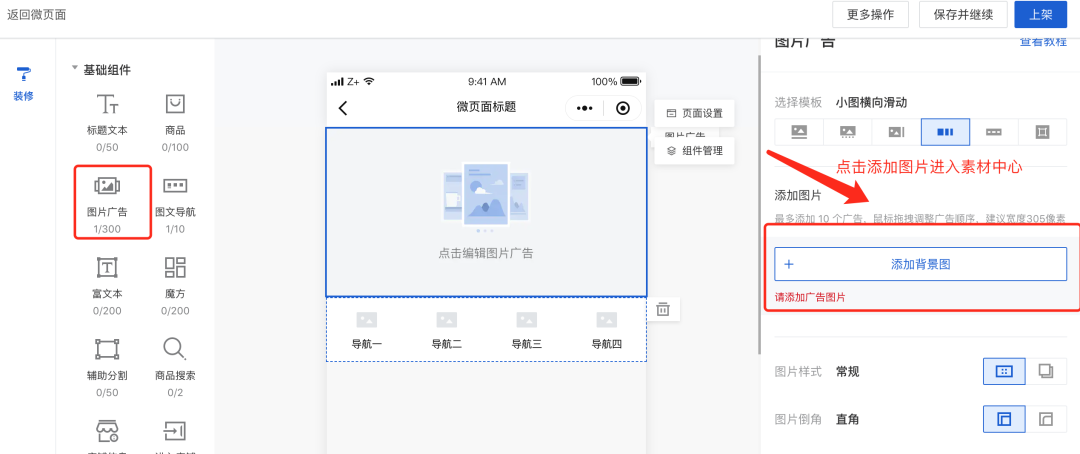
Task: Return via 返回微页面 link
Action: pos(37,14)
